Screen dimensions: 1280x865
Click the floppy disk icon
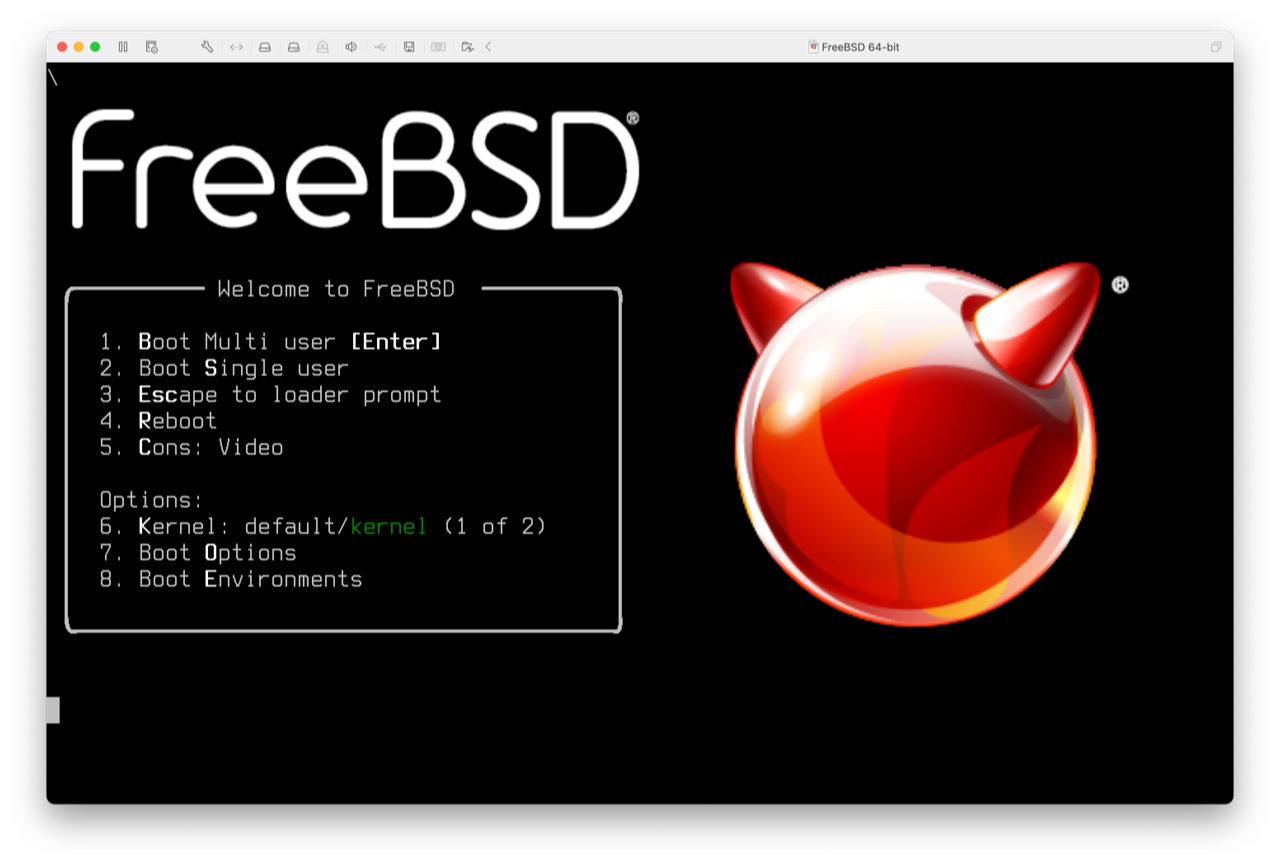pyautogui.click(x=409, y=47)
